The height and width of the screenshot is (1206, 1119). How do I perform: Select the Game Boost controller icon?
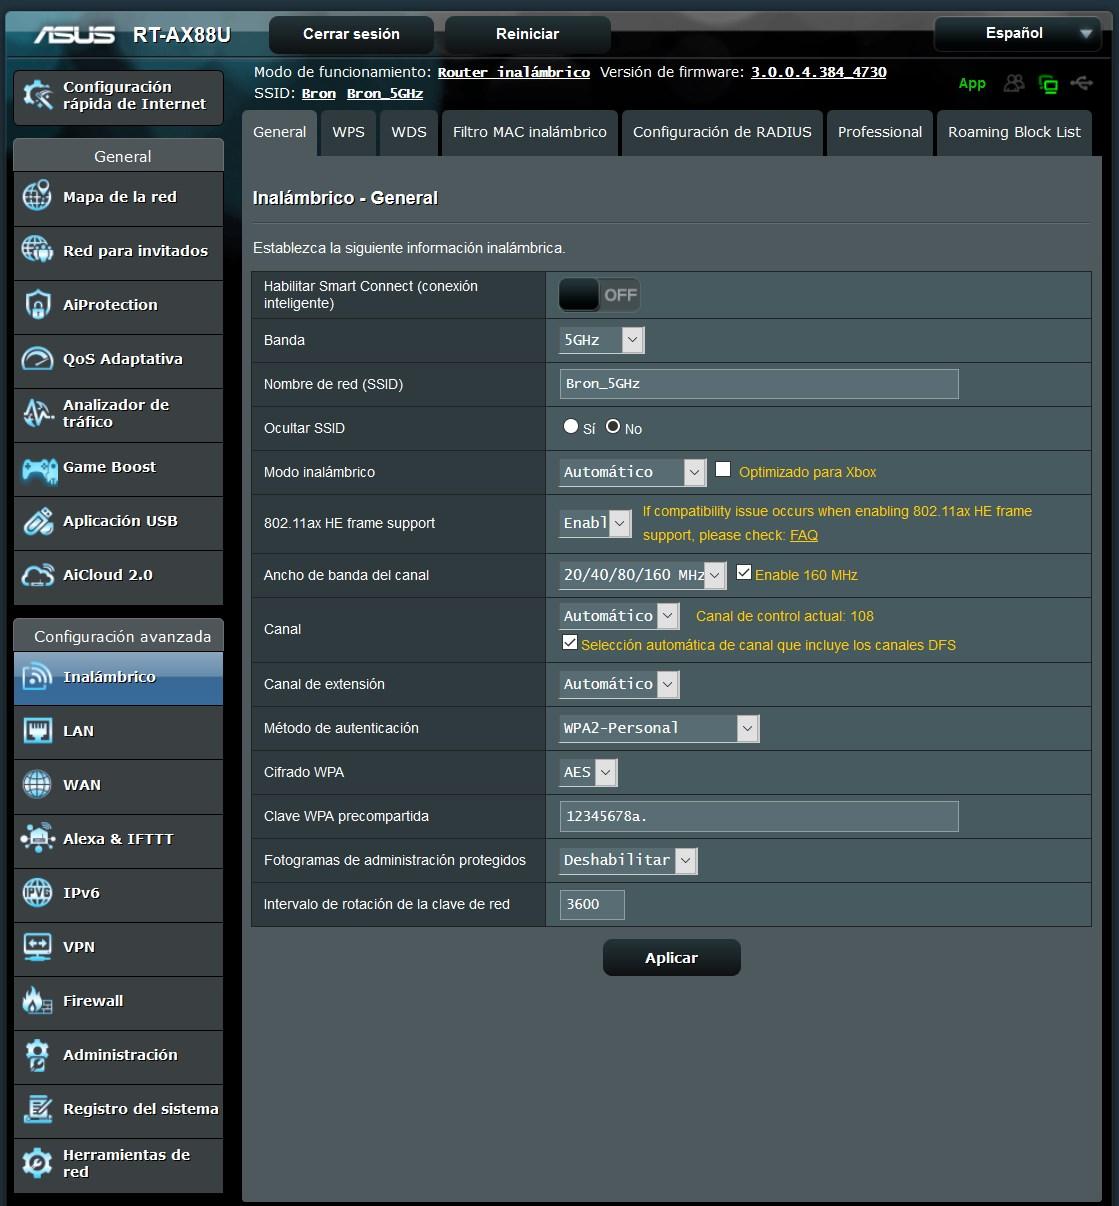pos(38,468)
